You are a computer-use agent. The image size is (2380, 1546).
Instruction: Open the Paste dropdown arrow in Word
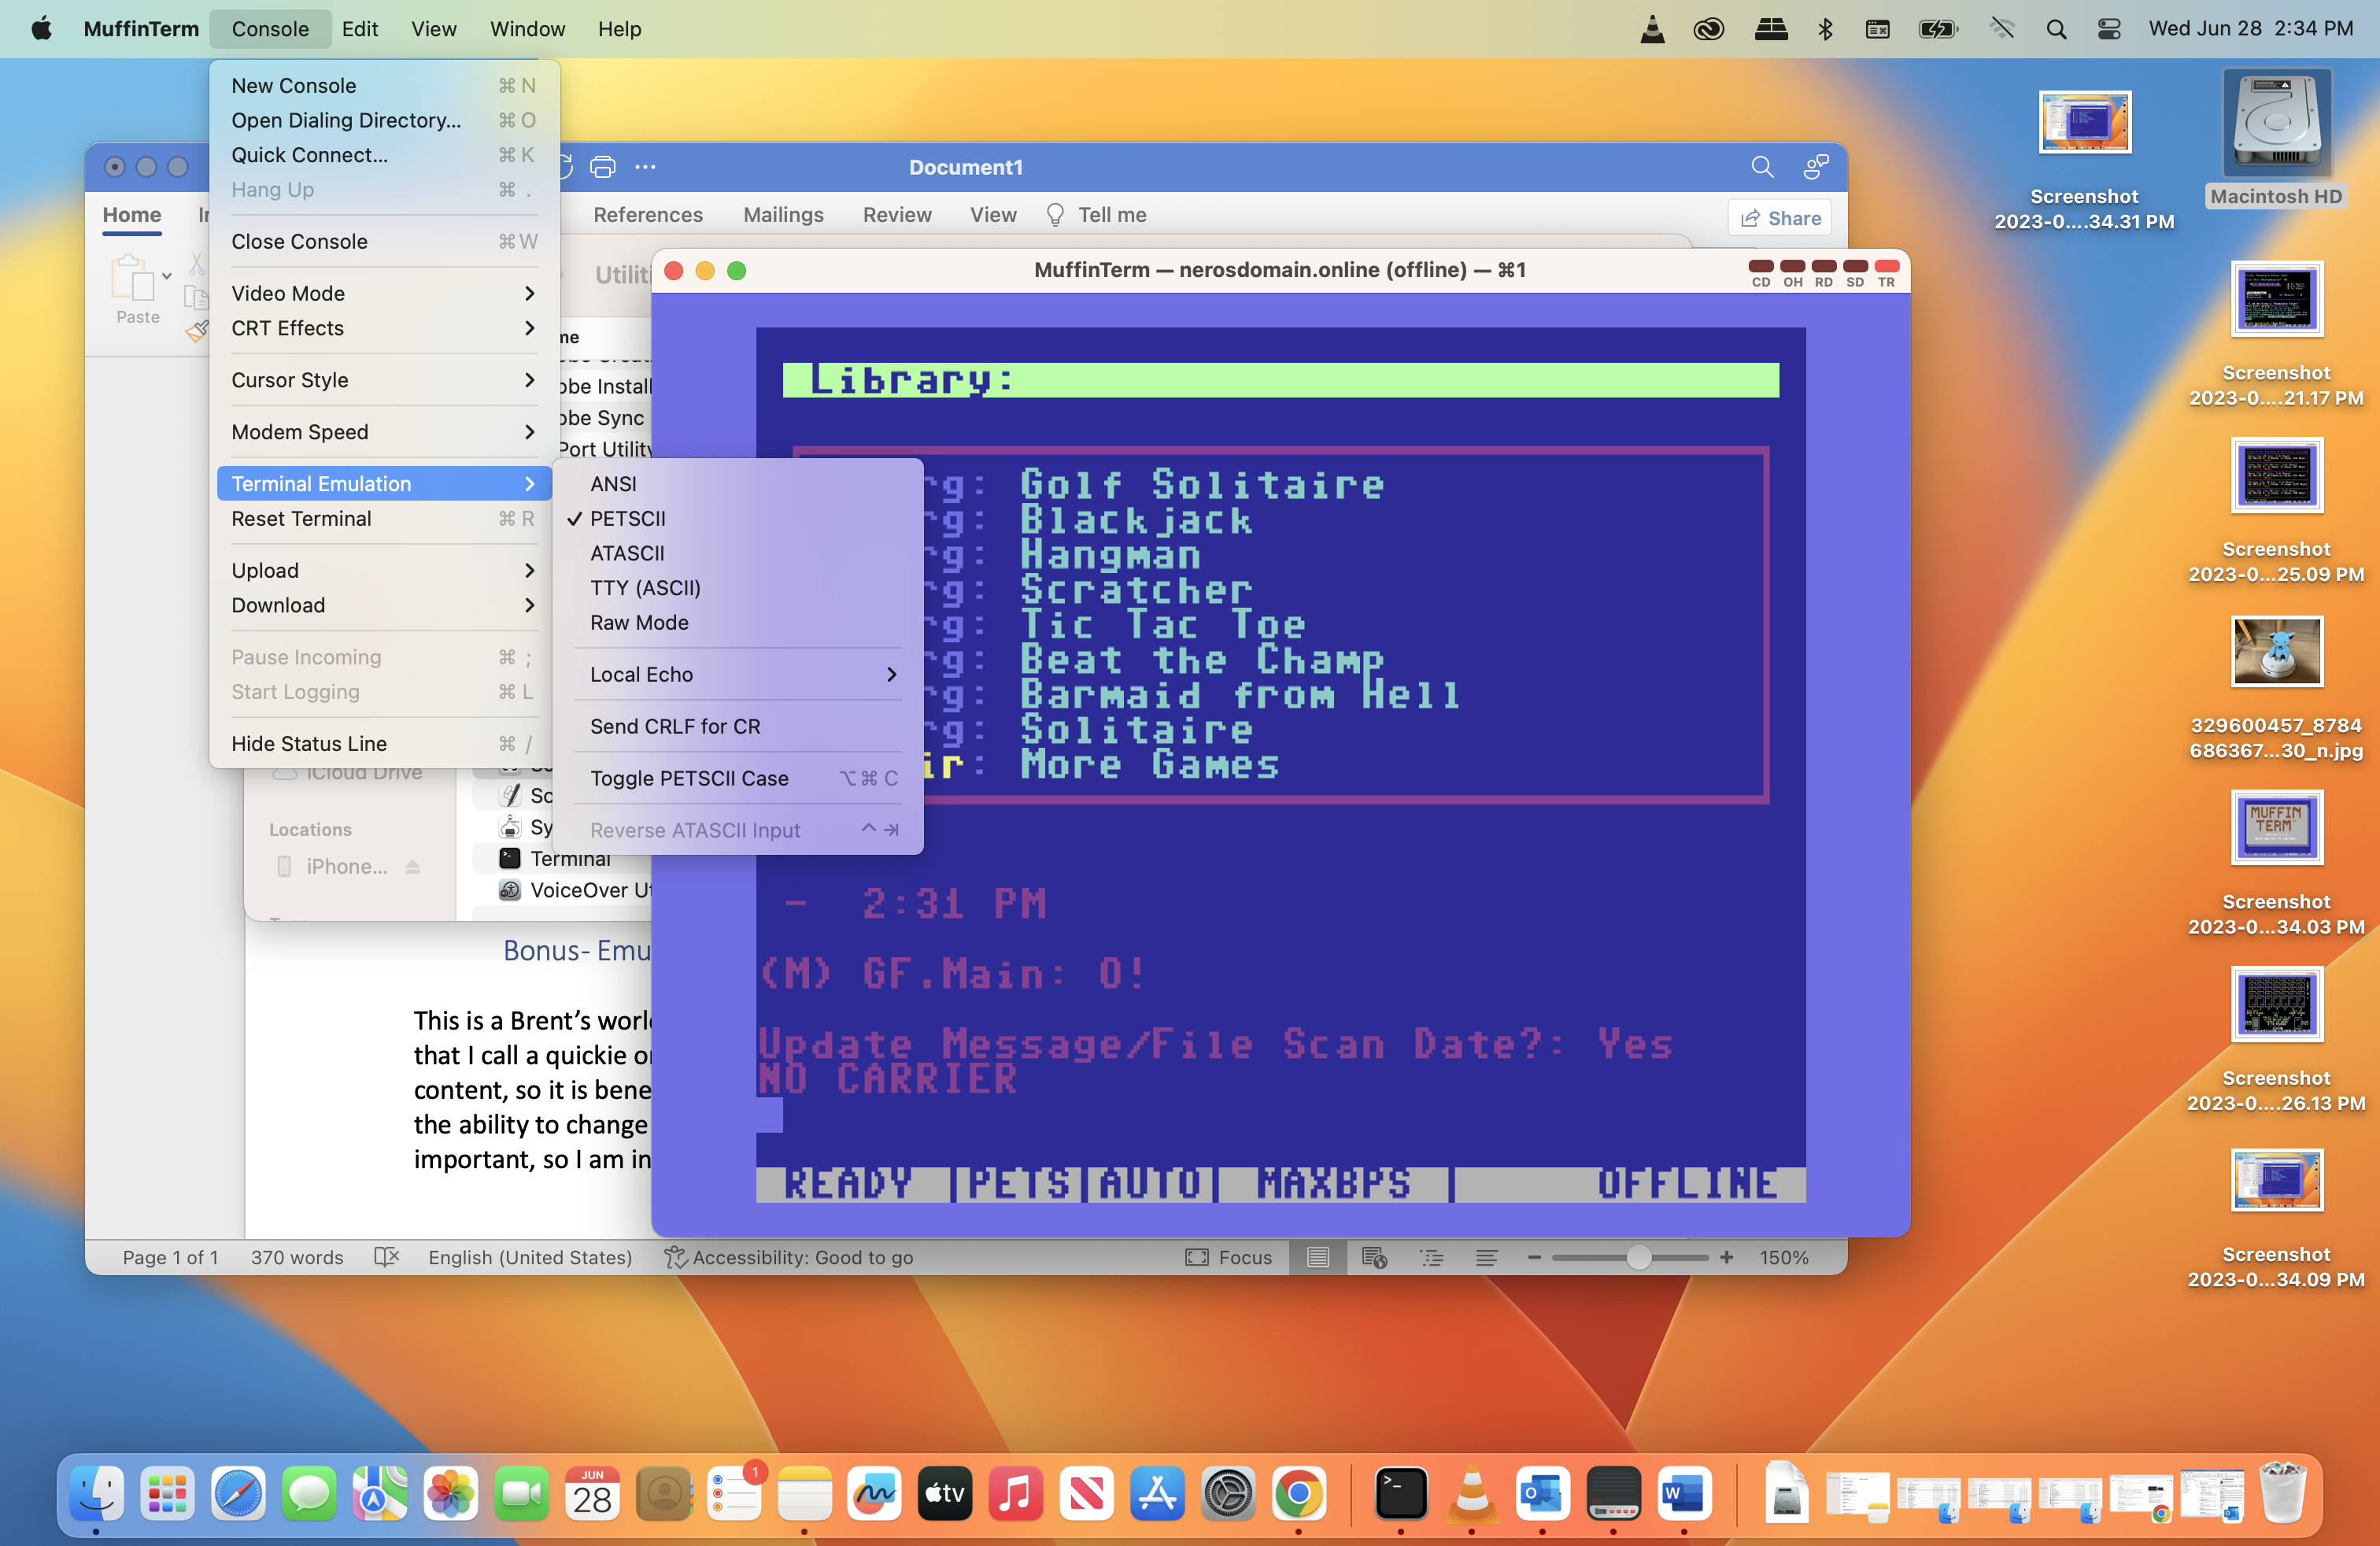click(x=167, y=276)
